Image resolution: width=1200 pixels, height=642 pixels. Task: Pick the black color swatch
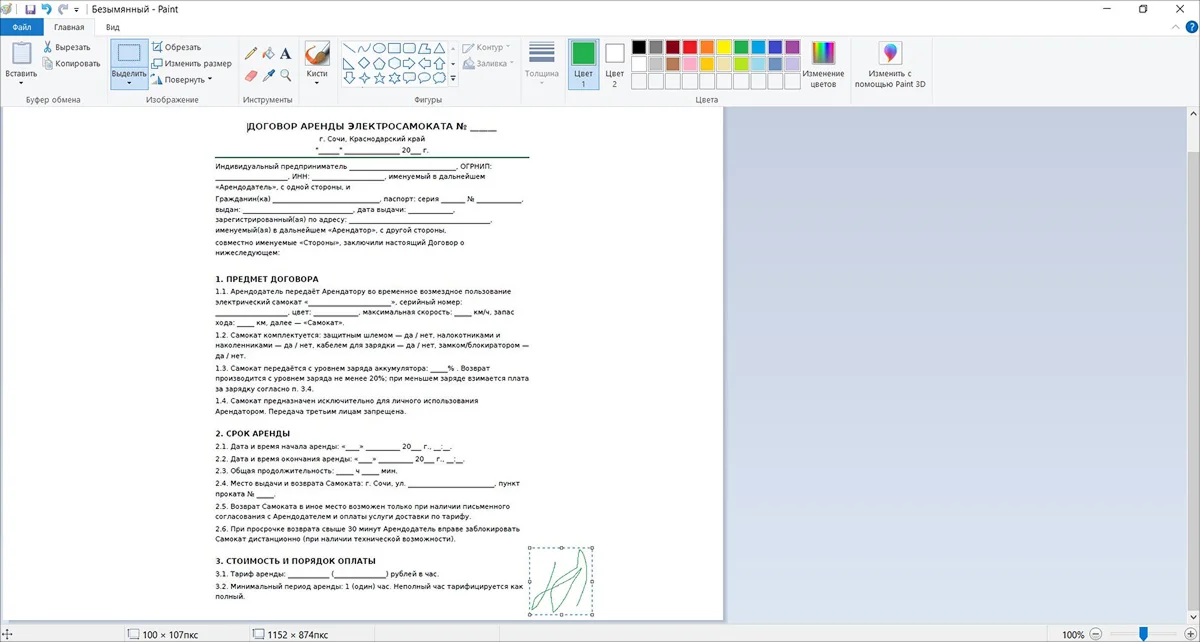(x=639, y=47)
